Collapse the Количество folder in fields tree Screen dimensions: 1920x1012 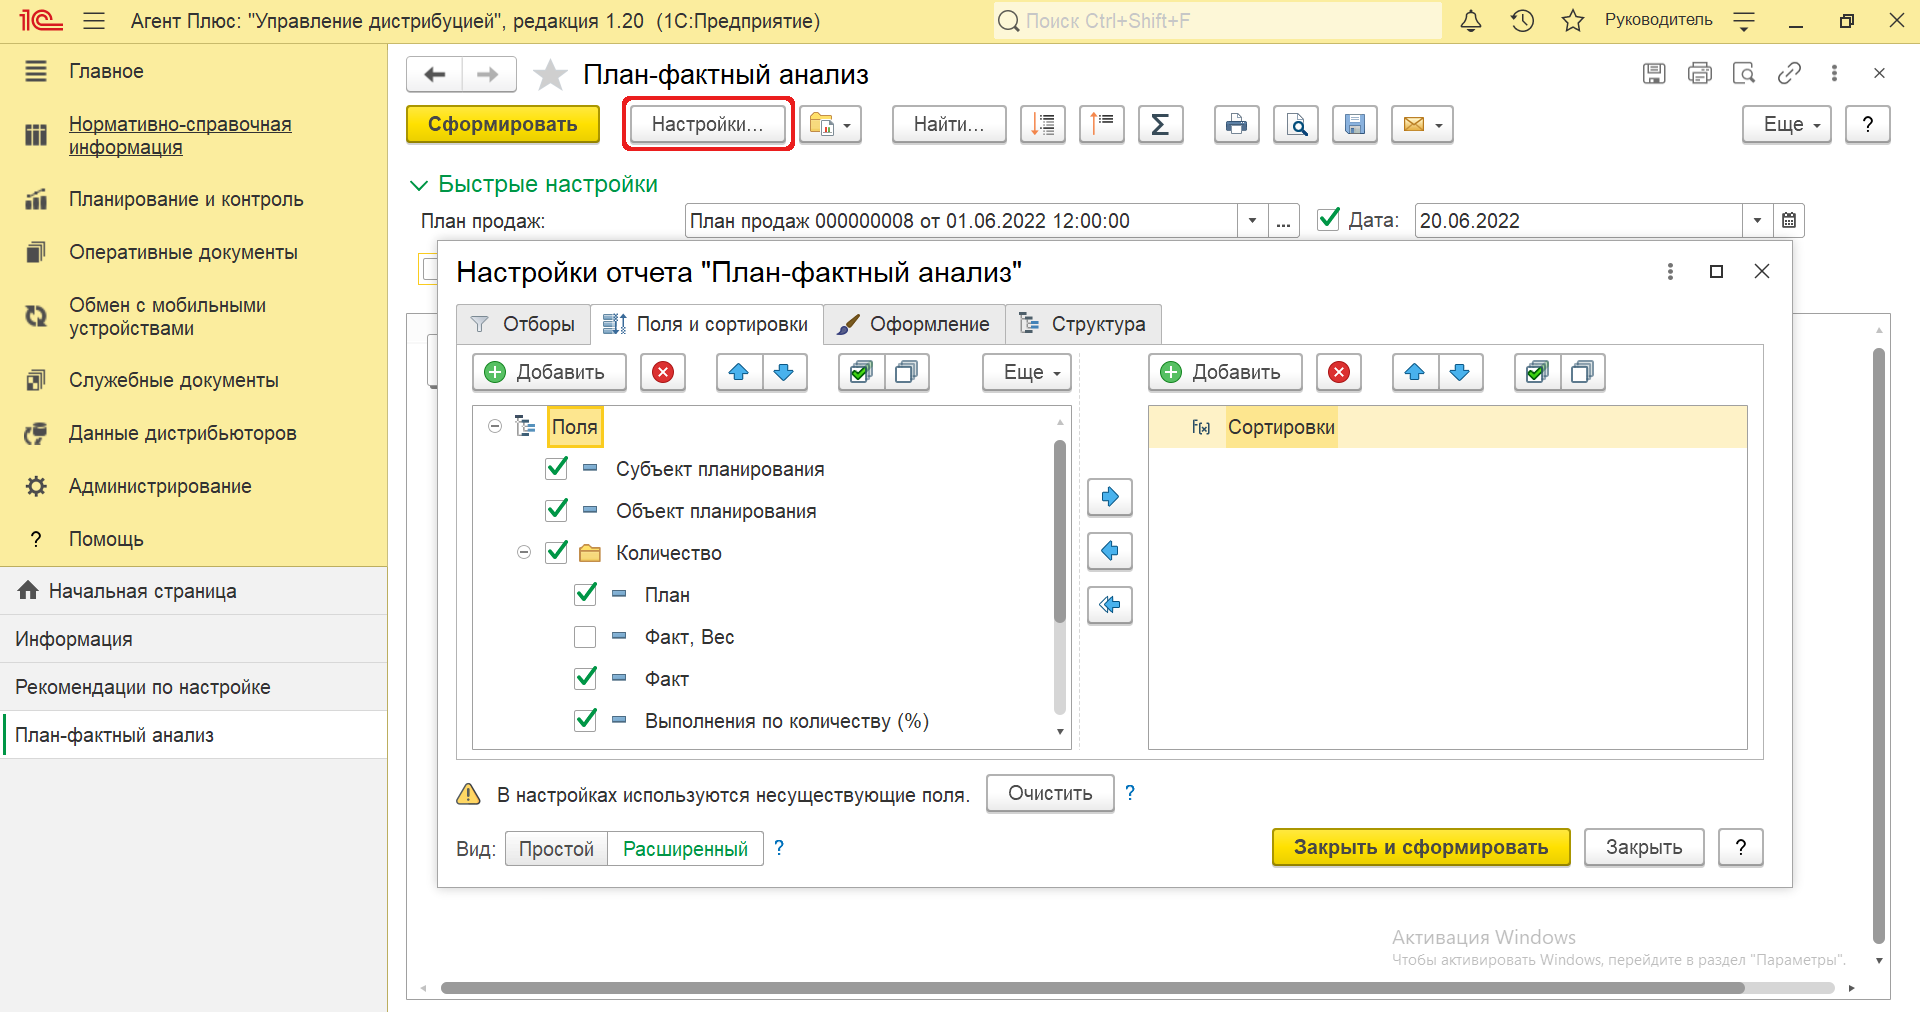(x=523, y=552)
